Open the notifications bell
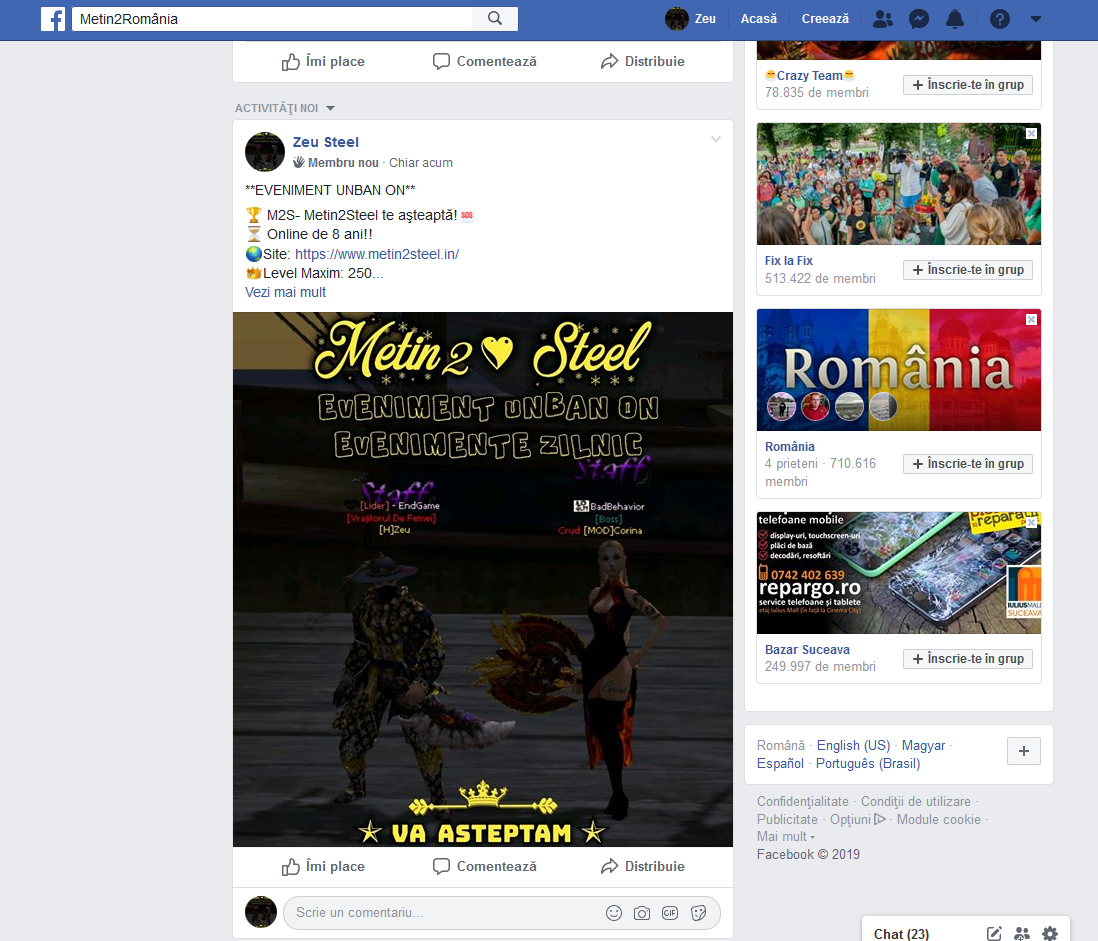This screenshot has height=941, width=1098. point(955,19)
